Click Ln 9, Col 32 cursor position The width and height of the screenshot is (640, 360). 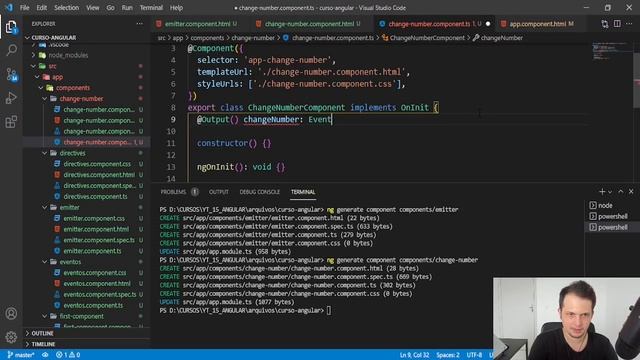(414, 355)
